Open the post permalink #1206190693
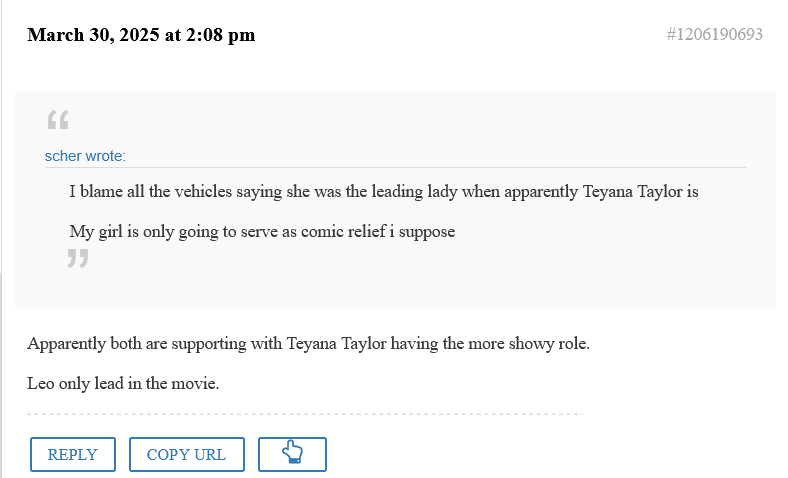This screenshot has height=478, width=788. pos(714,35)
